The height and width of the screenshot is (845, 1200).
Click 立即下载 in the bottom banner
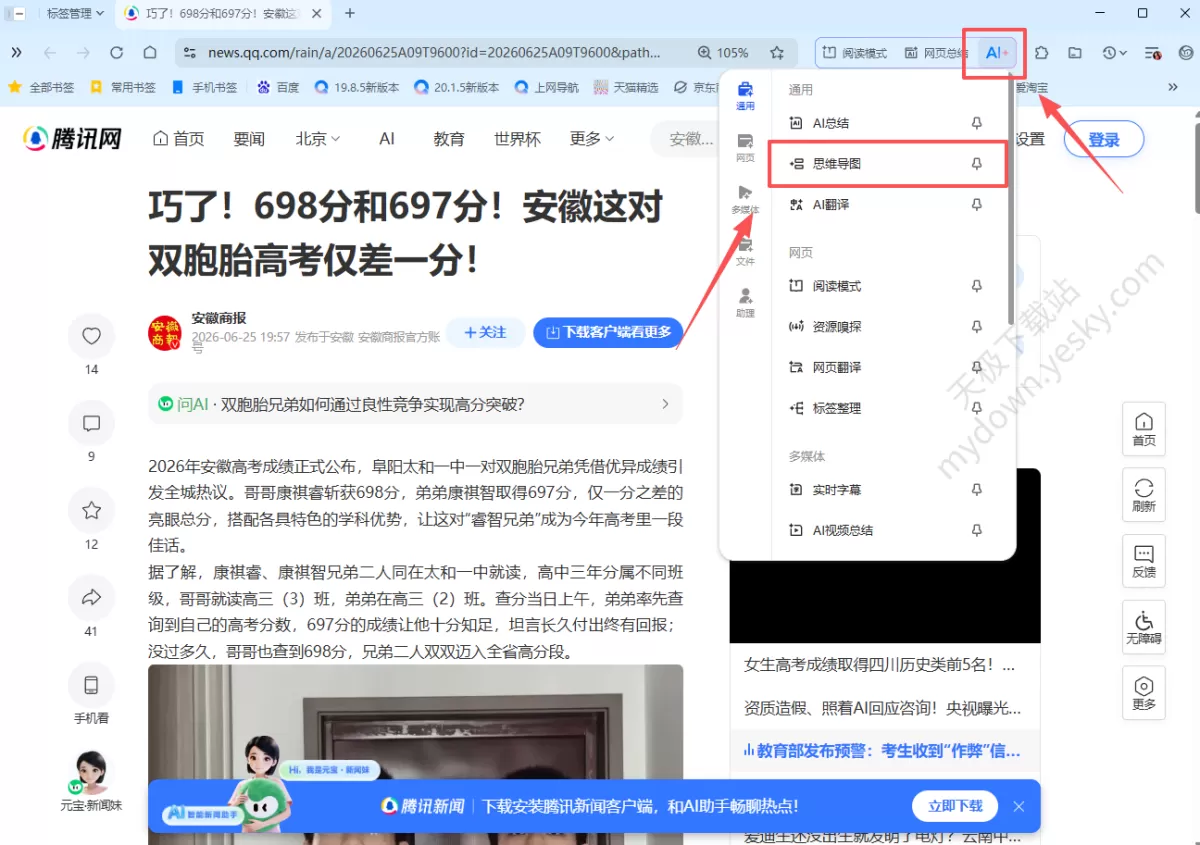coord(955,806)
